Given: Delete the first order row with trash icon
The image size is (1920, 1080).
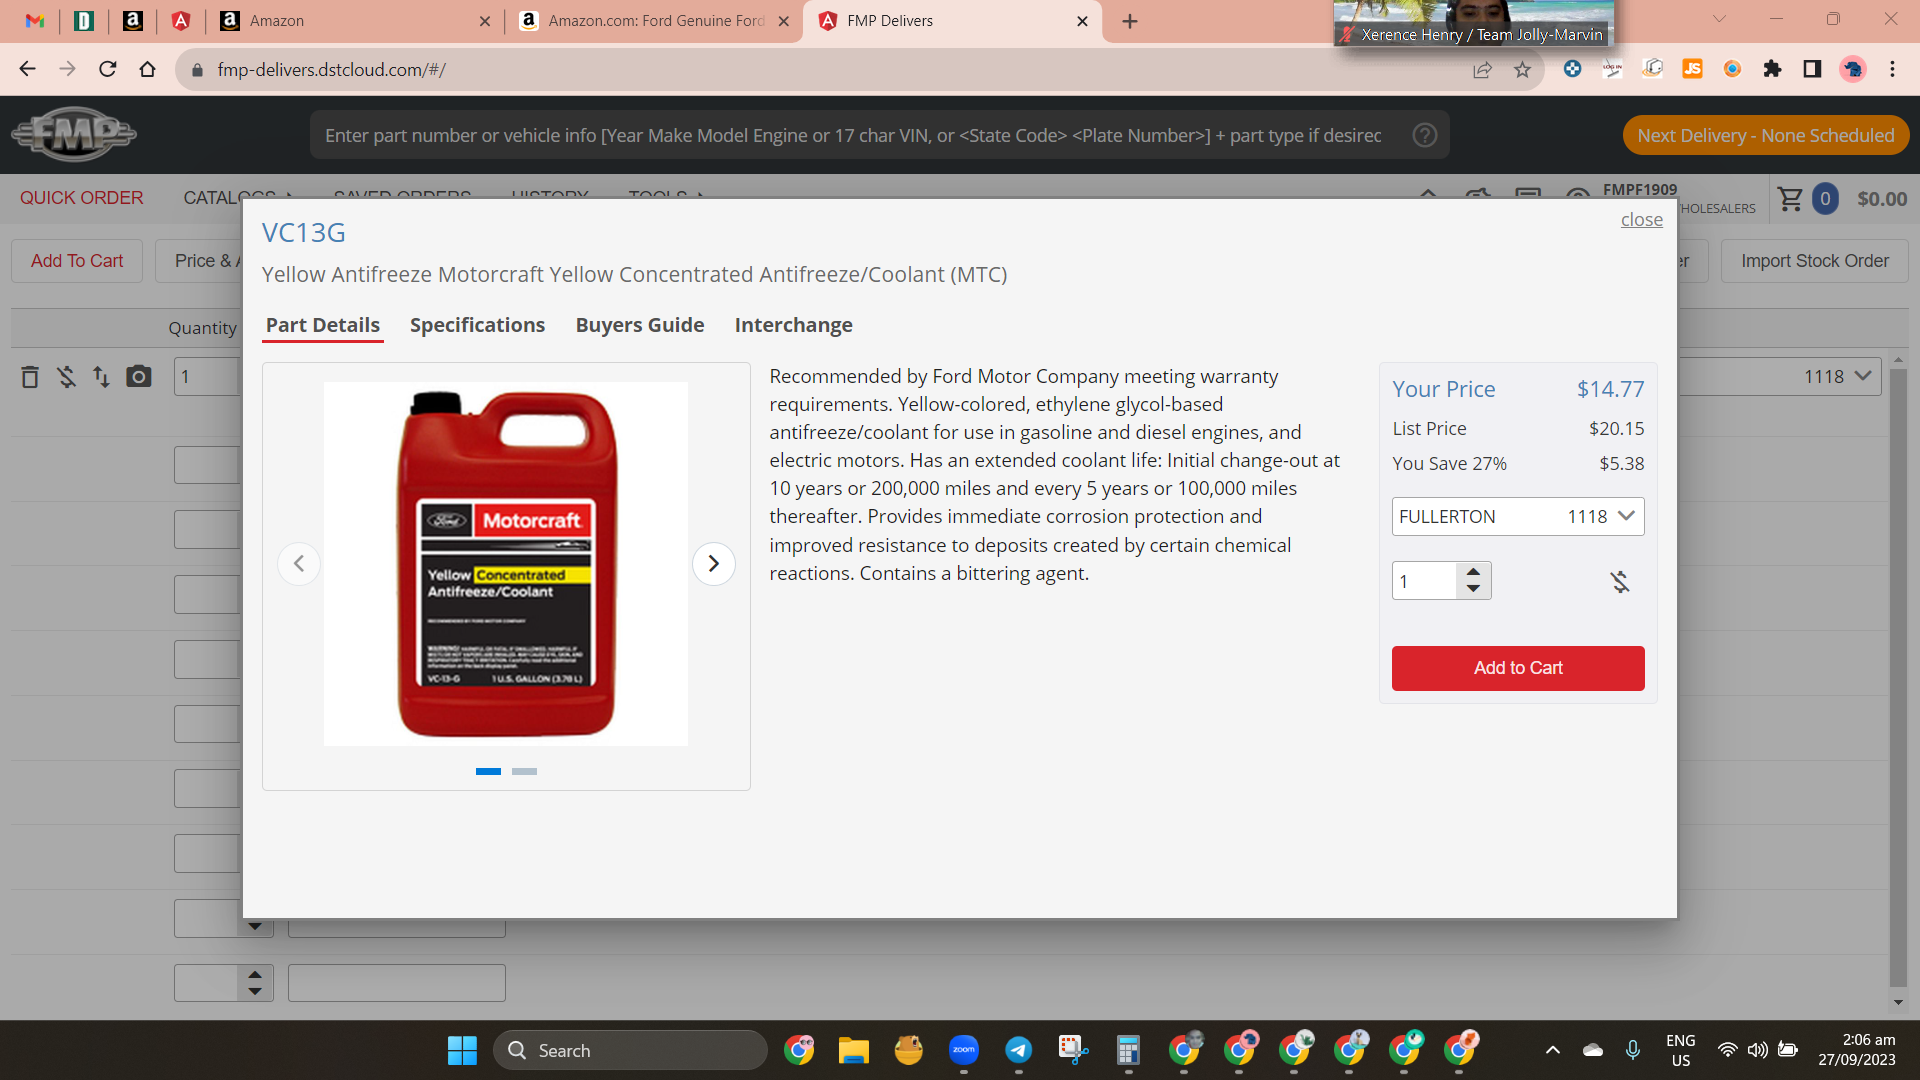Looking at the screenshot, I should [x=30, y=377].
